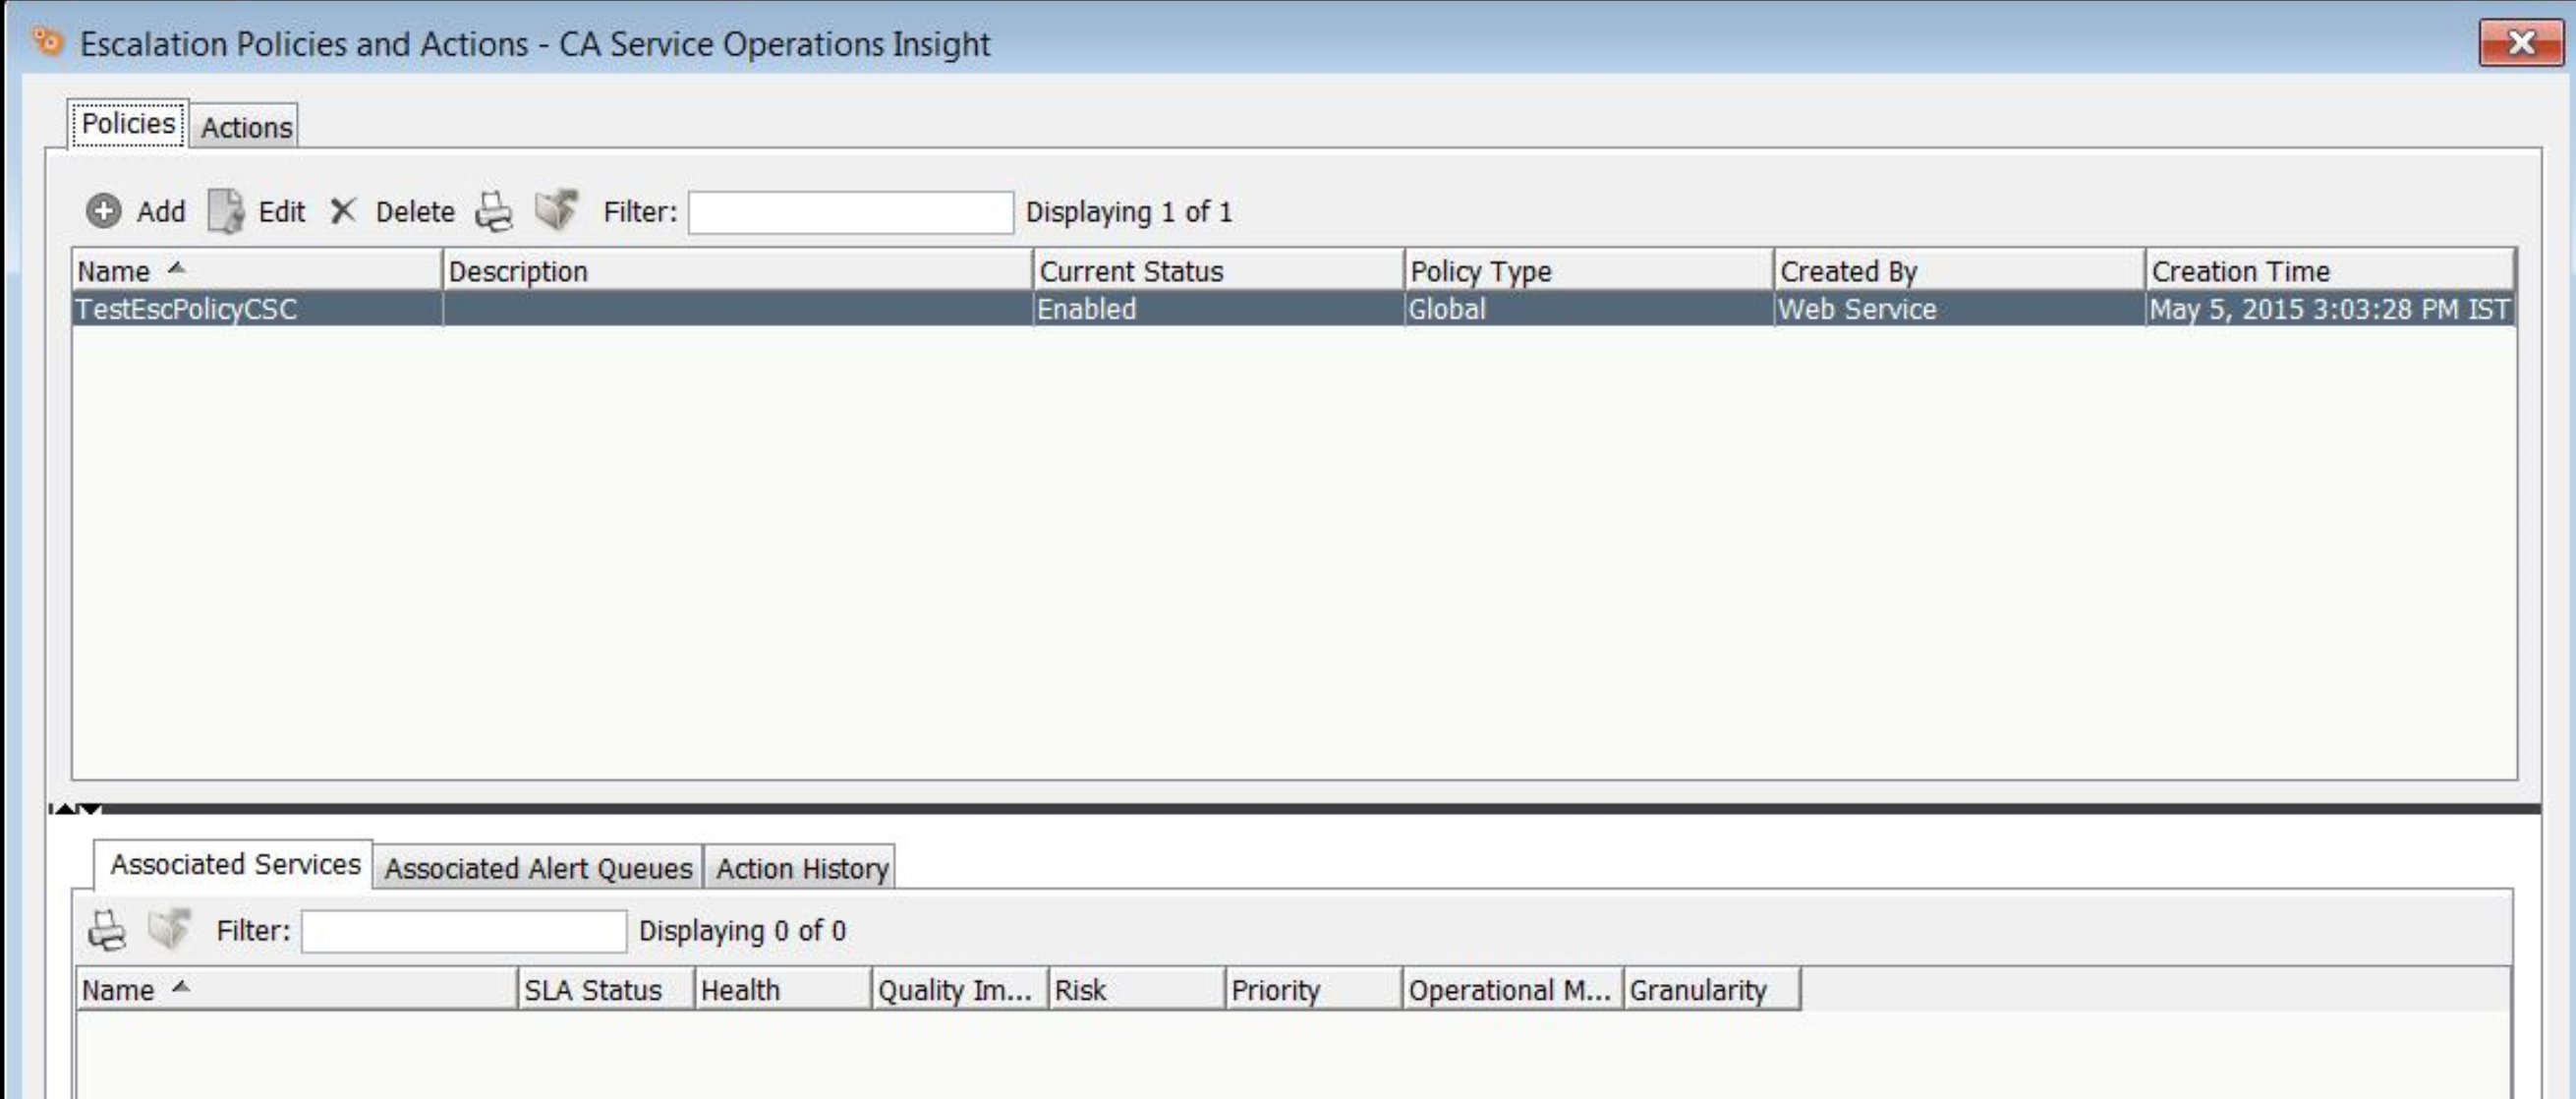Click the policies Filter text field
Image resolution: width=2576 pixels, height=1099 pixels.
point(850,212)
